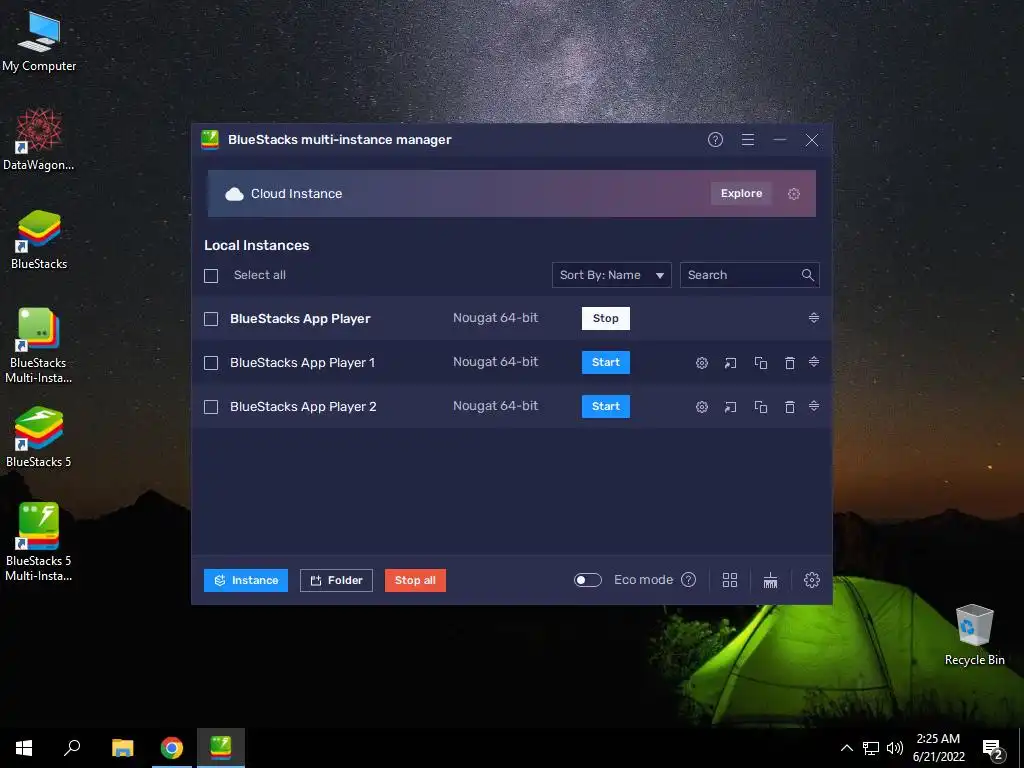Click the search magnifier icon
The width and height of the screenshot is (1024, 768).
(x=808, y=275)
